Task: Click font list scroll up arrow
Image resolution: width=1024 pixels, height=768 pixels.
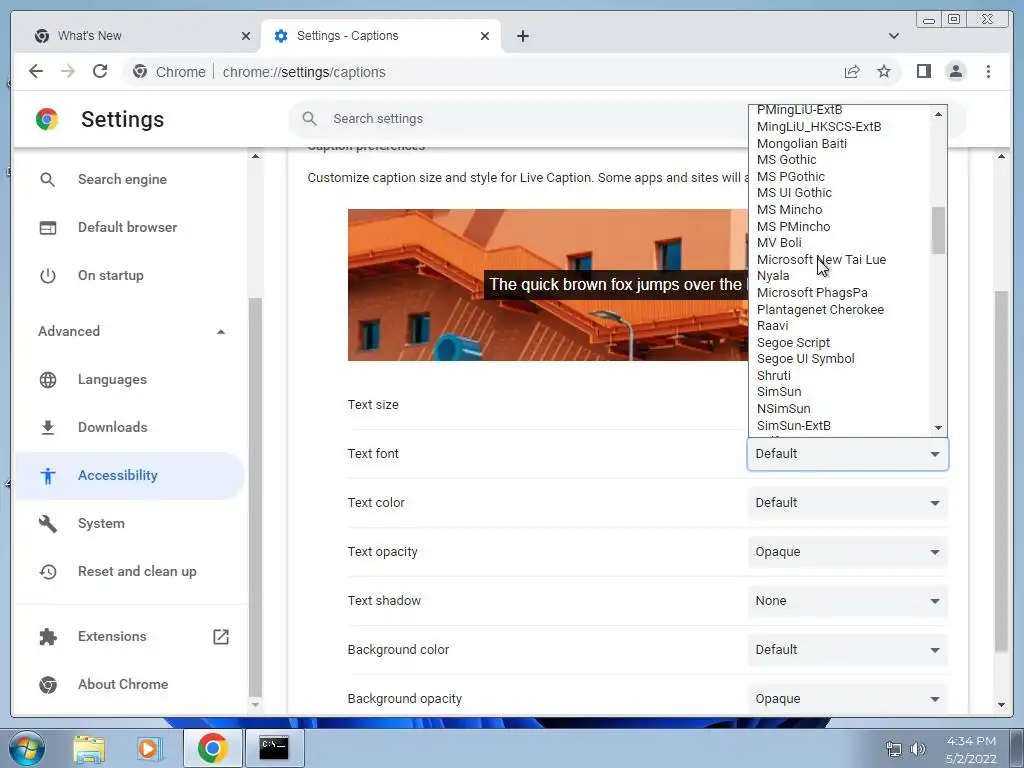Action: (x=938, y=114)
